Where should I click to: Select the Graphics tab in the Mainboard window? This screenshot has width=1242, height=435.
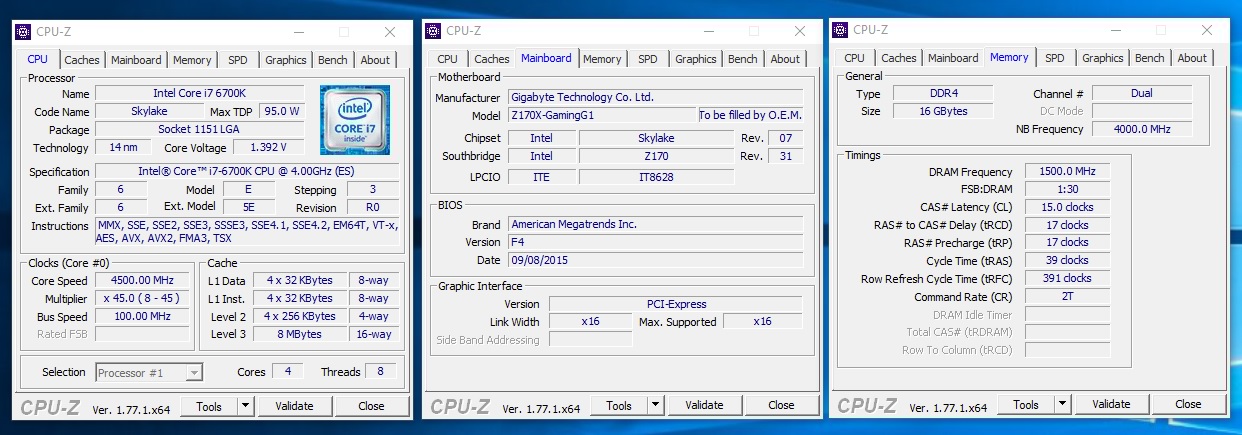click(x=696, y=59)
